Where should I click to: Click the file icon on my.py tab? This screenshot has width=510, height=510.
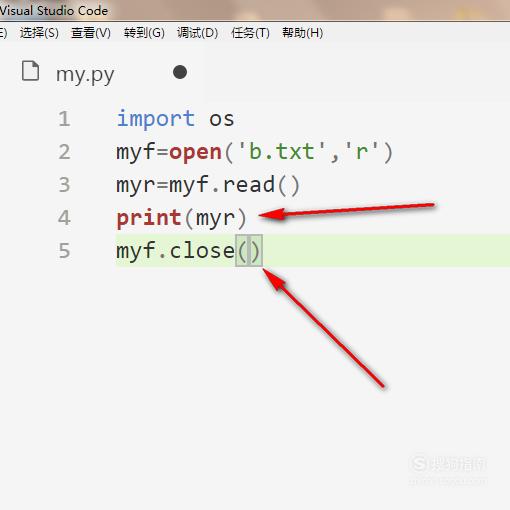(30, 71)
